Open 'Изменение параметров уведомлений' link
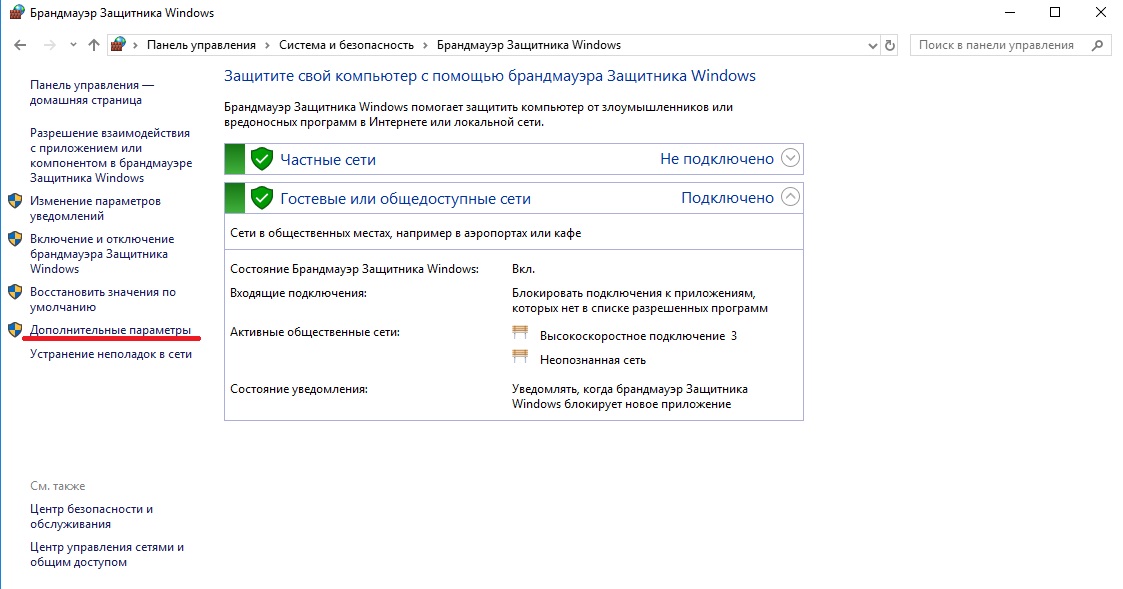The height and width of the screenshot is (589, 1123). (x=95, y=209)
